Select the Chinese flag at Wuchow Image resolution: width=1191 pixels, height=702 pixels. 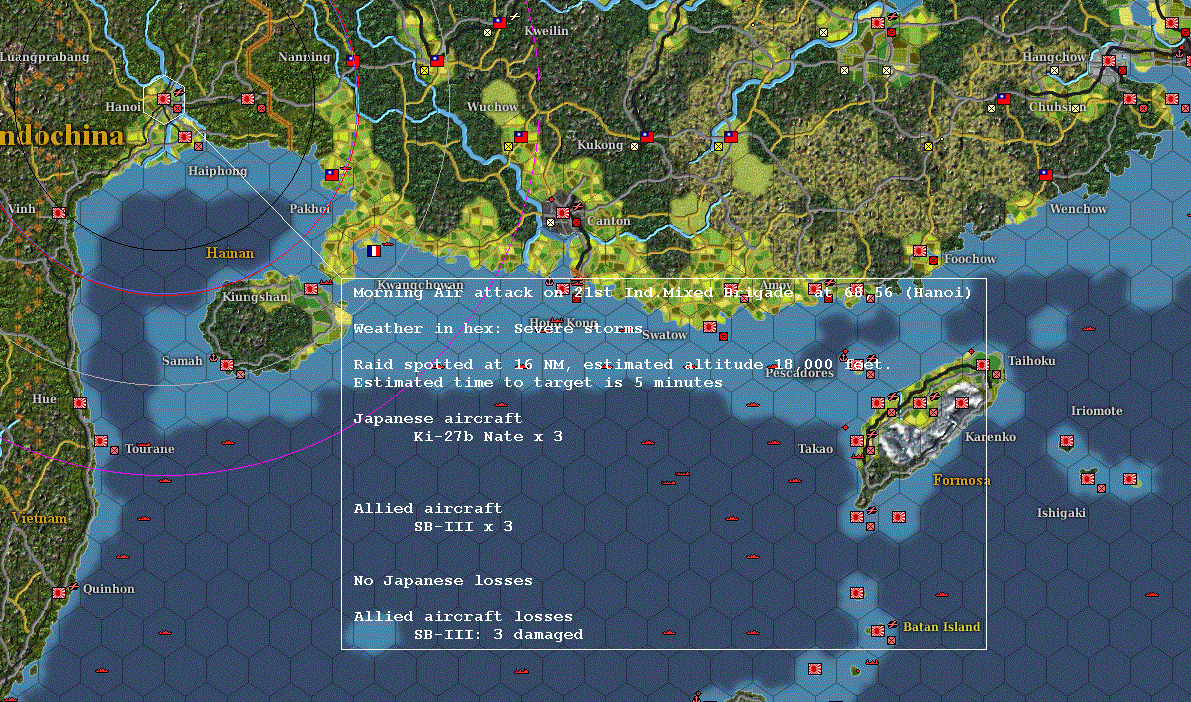point(520,137)
